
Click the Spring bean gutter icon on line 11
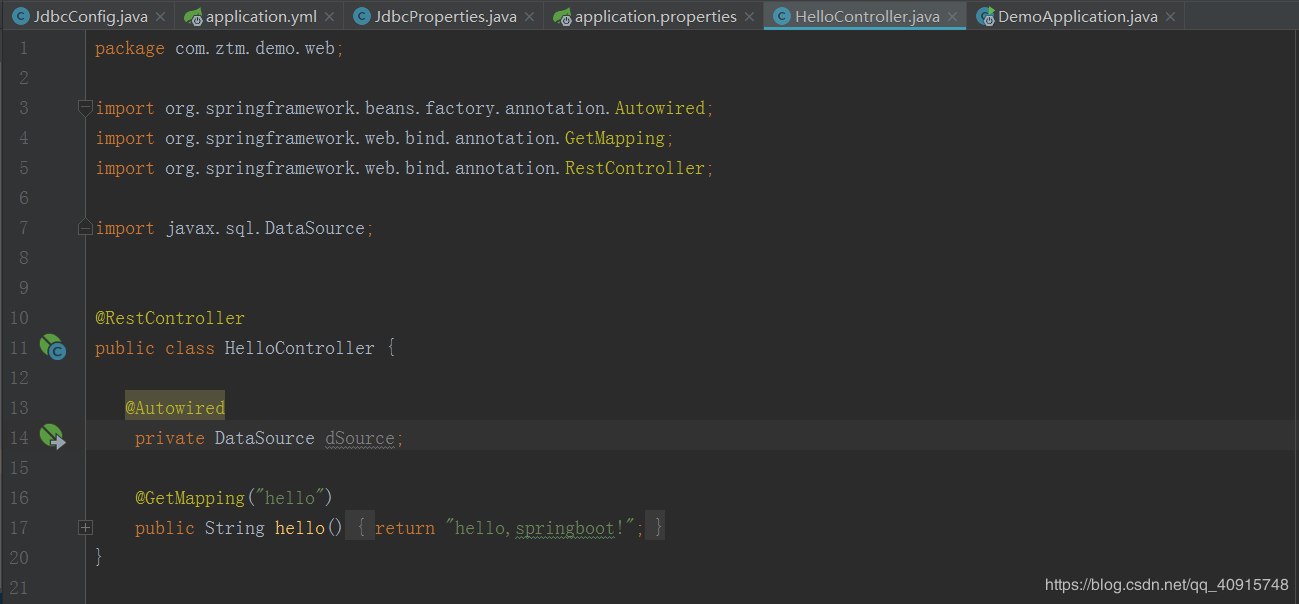click(52, 348)
